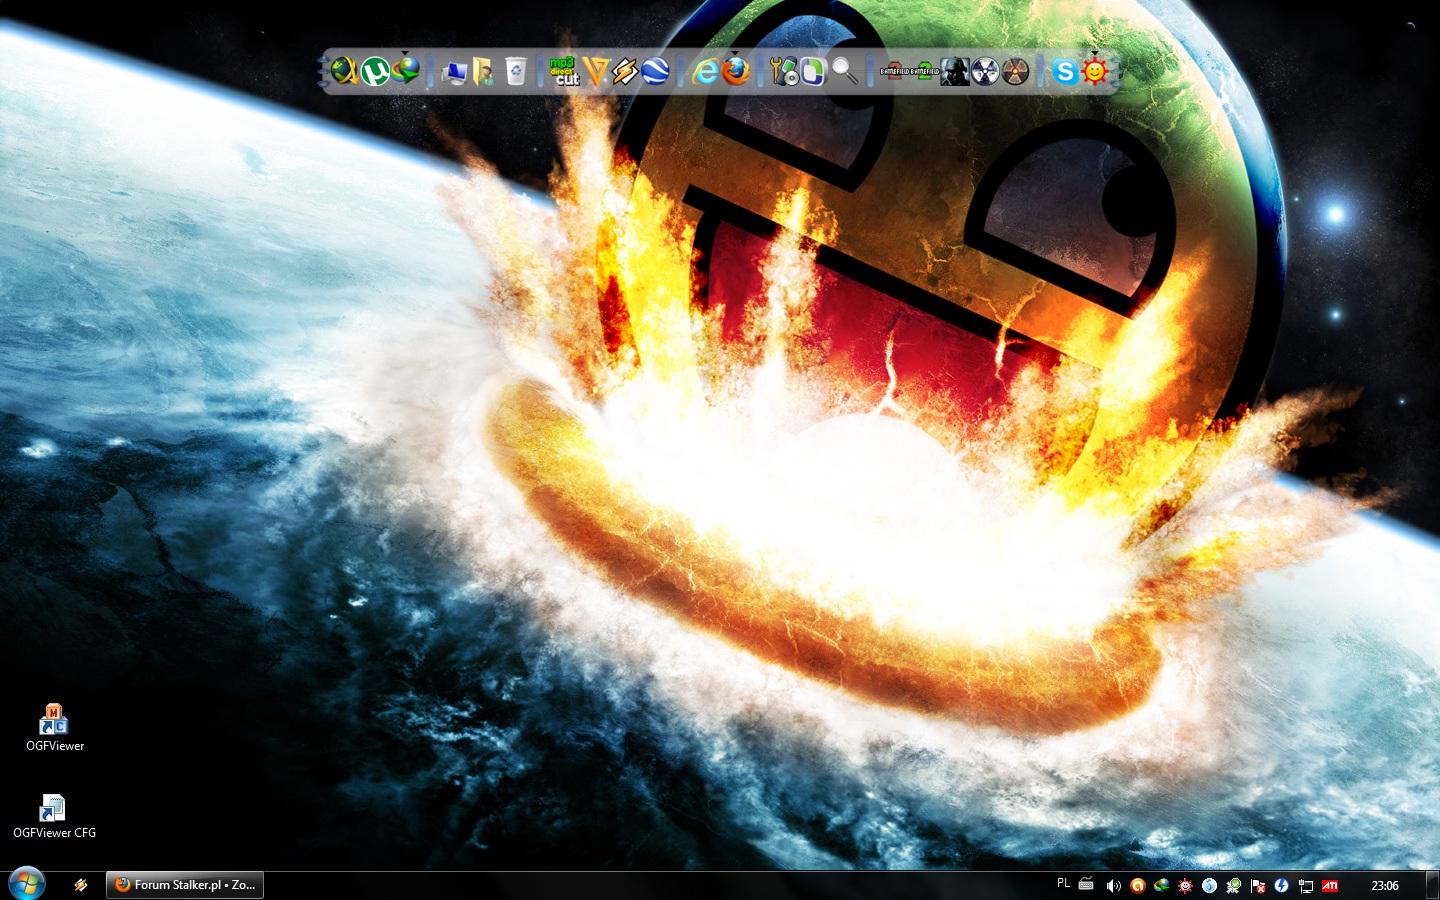1440x900 pixels.
Task: Launch the Call of Duty soldier icon
Action: click(x=955, y=71)
